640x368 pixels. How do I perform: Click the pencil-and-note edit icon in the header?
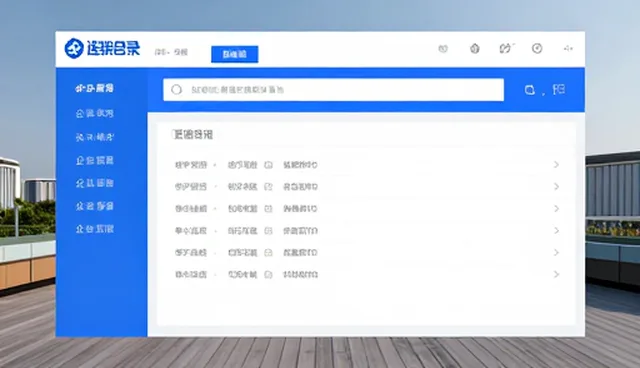point(506,49)
